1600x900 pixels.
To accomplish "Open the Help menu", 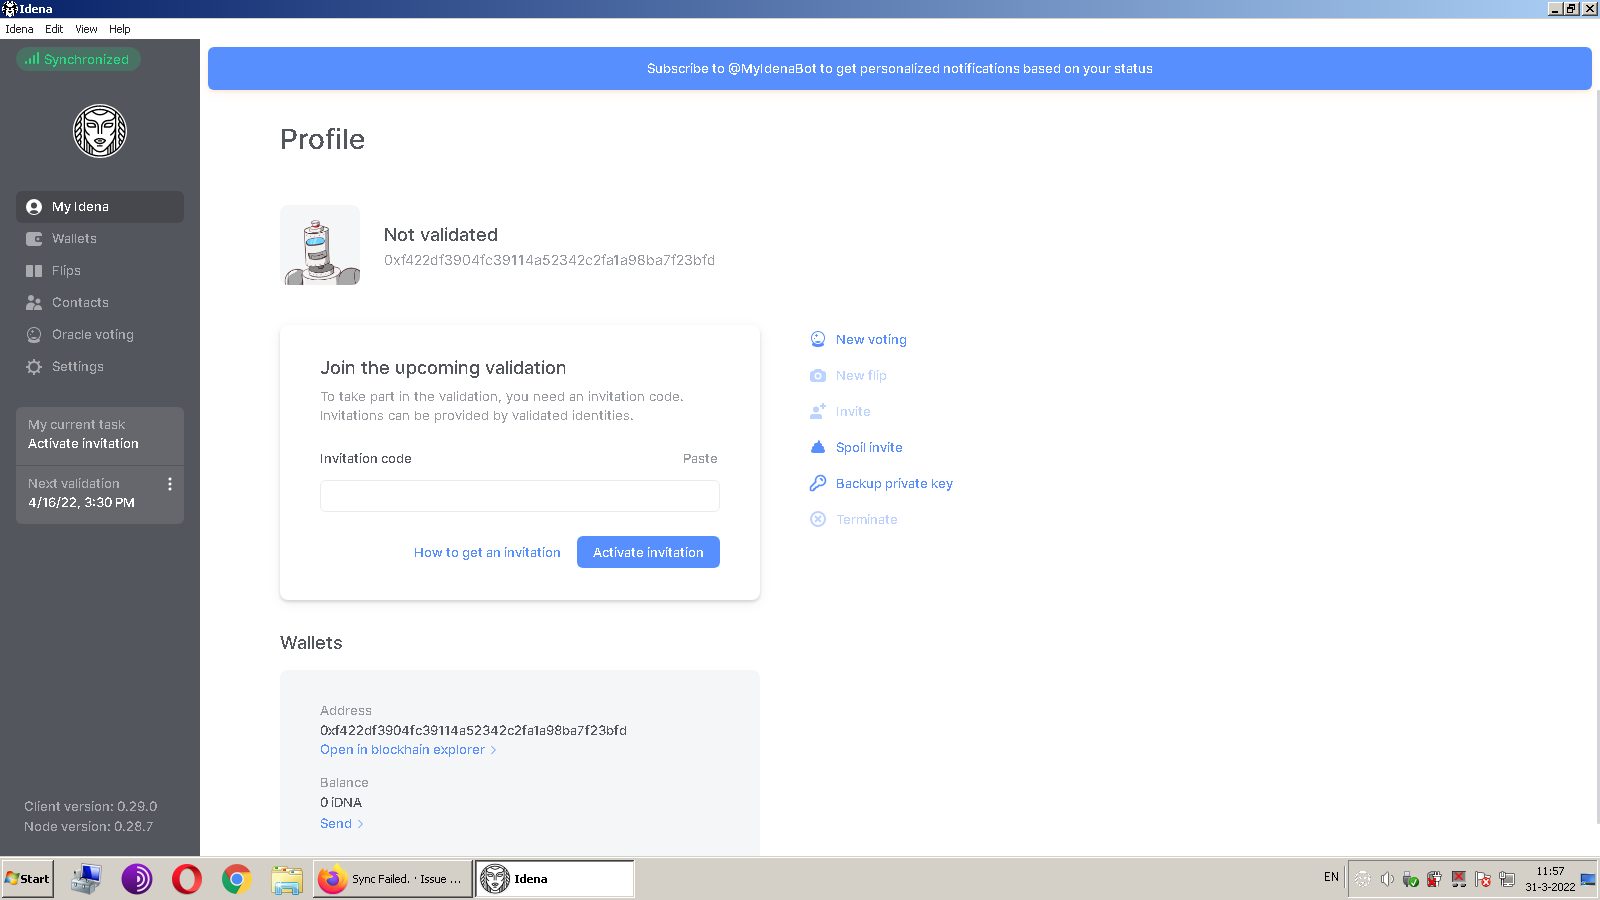I will [x=120, y=29].
